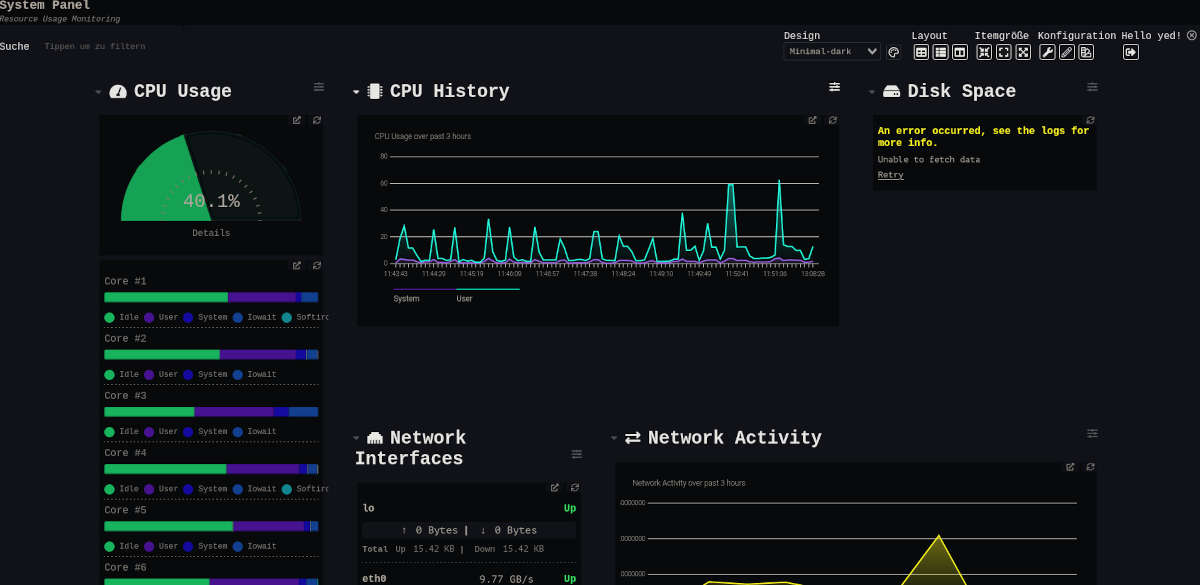This screenshot has height=585, width=1200.
Task: Collapse the Network Activity section arrow
Action: point(614,438)
